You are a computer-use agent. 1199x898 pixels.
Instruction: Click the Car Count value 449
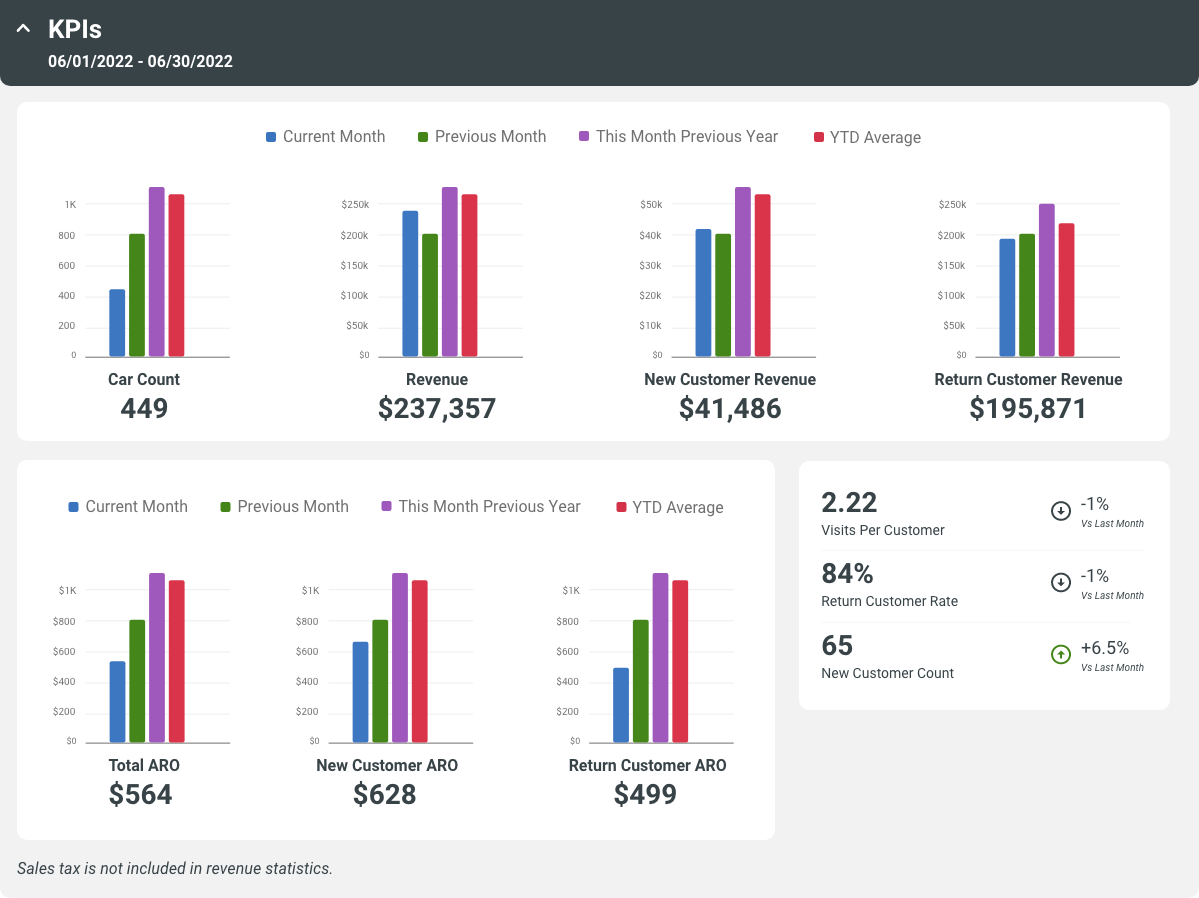pos(144,408)
